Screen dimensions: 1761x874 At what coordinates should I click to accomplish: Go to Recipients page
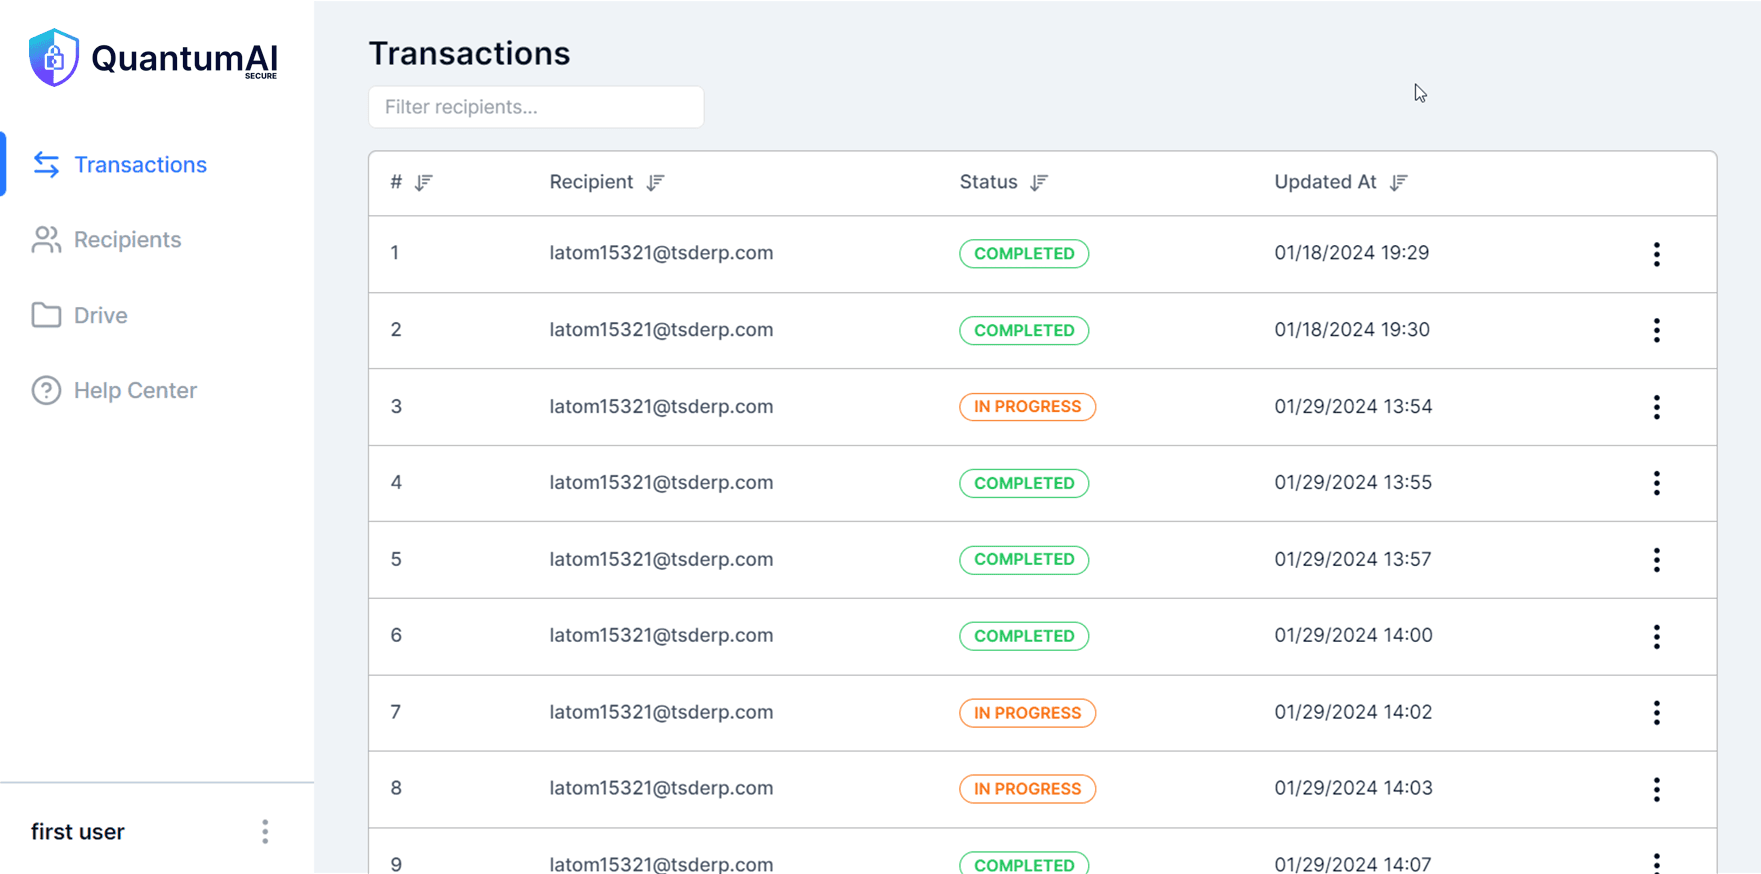(127, 240)
